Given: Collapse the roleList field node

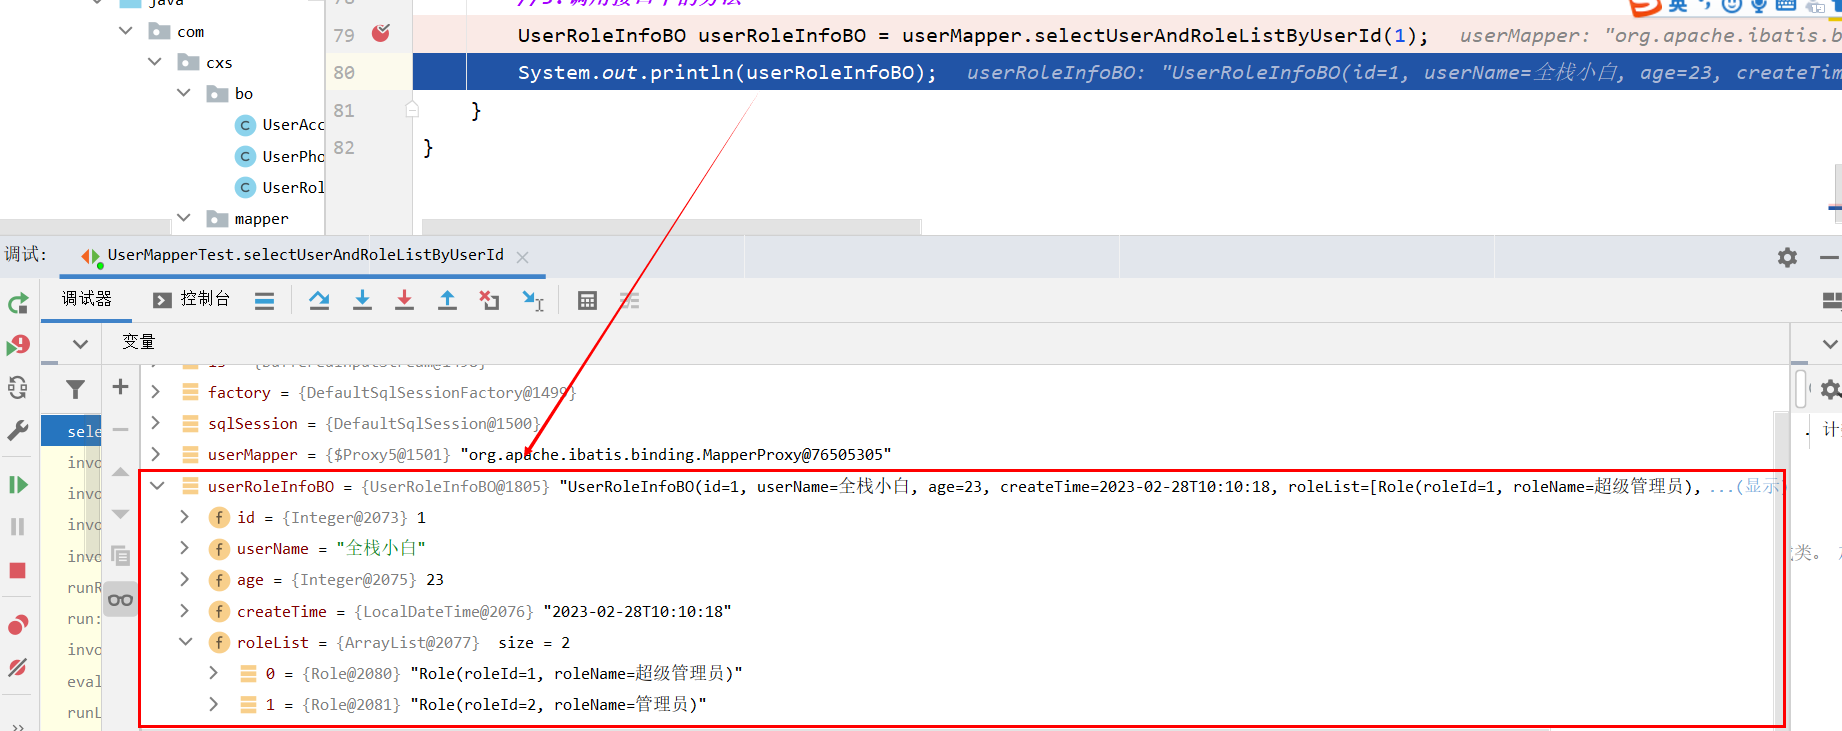Looking at the screenshot, I should coord(185,642).
